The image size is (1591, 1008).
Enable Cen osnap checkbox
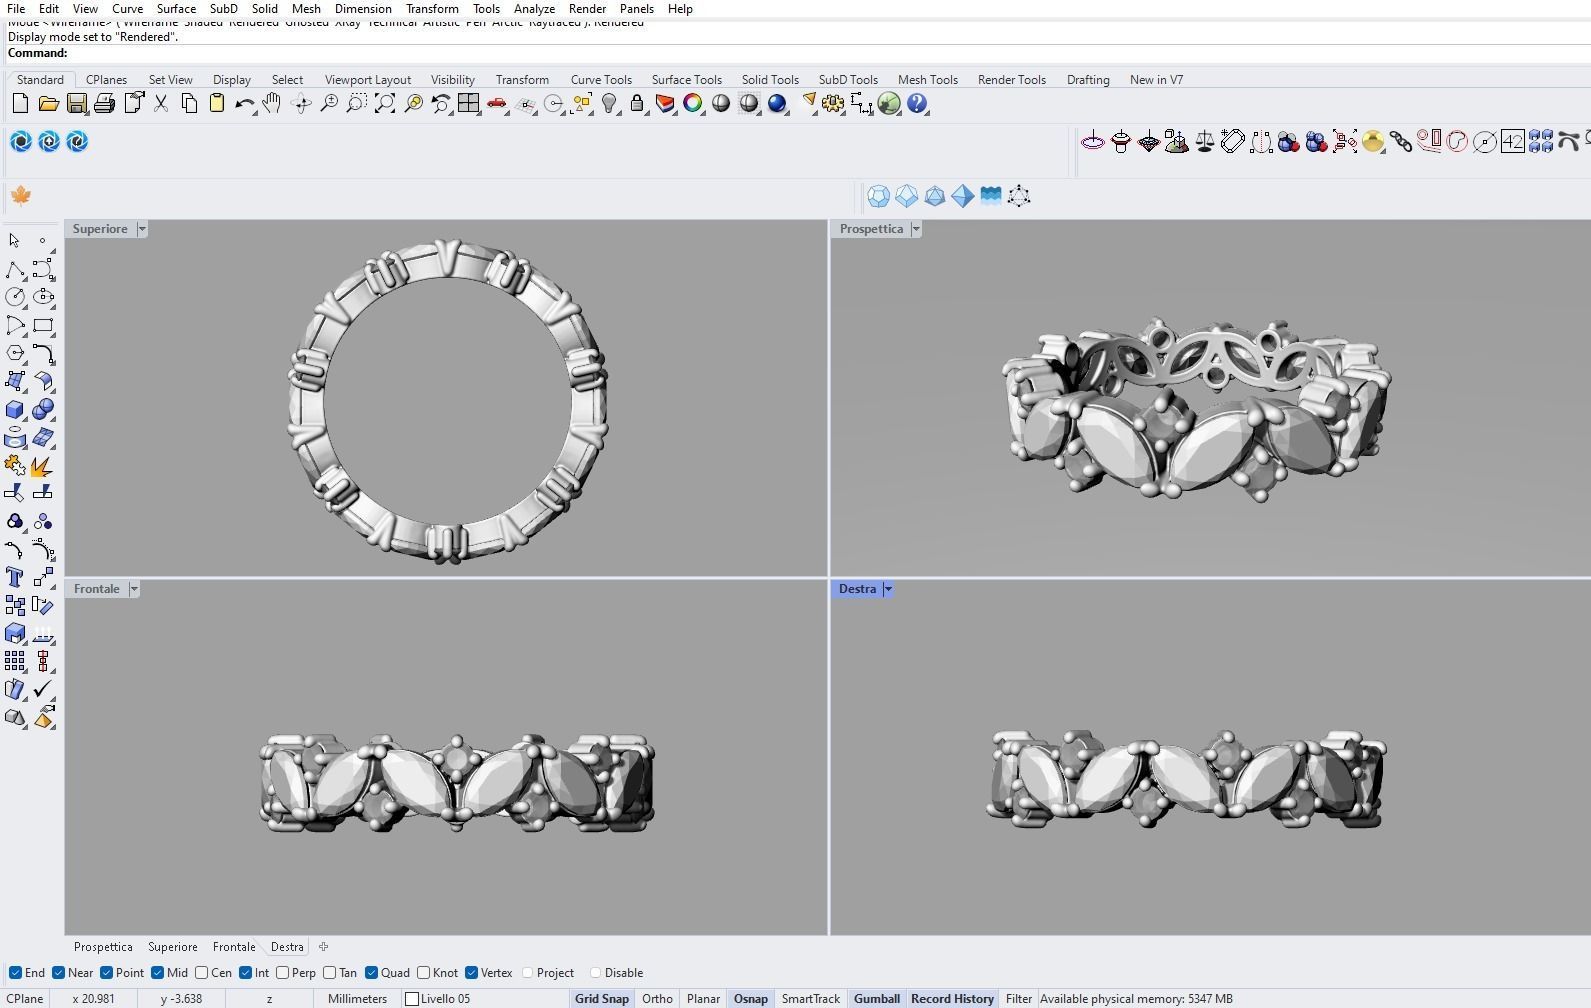(202, 973)
